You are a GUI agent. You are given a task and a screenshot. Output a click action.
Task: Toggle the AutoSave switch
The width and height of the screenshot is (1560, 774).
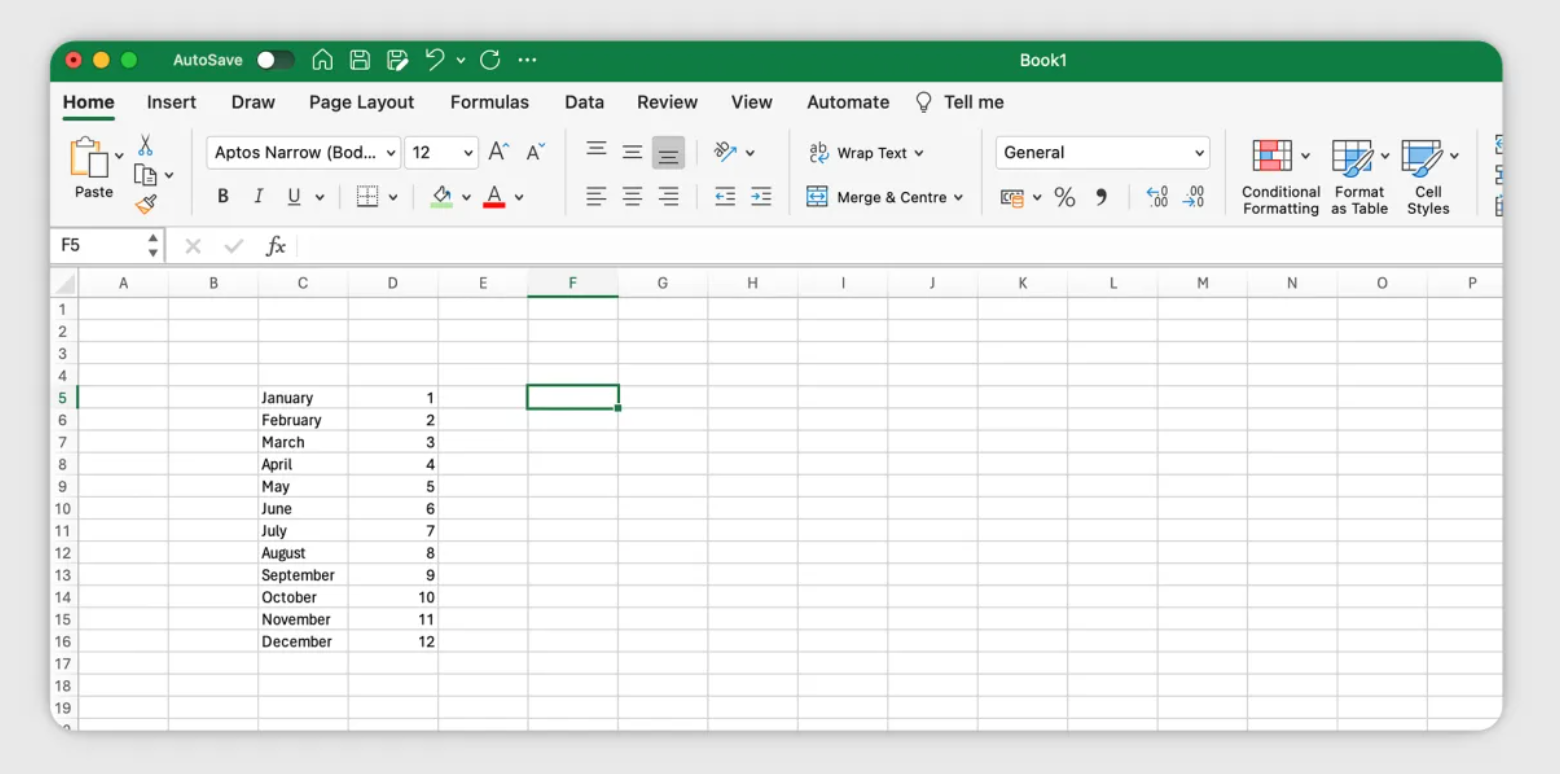[275, 60]
